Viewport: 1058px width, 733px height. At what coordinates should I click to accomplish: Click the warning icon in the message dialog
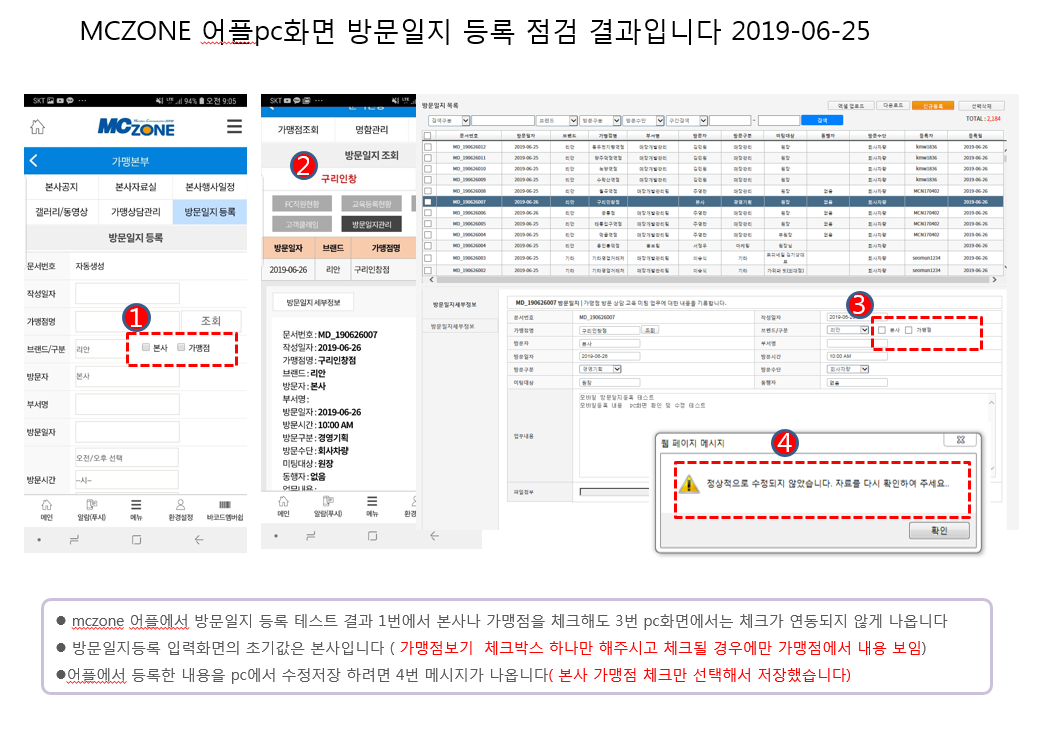(688, 484)
